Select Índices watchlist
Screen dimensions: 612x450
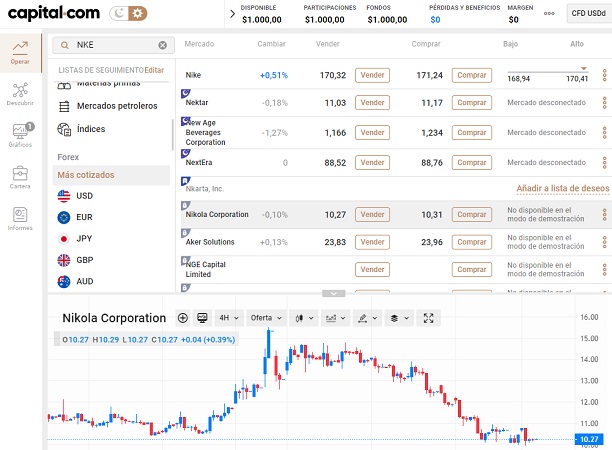coord(112,129)
